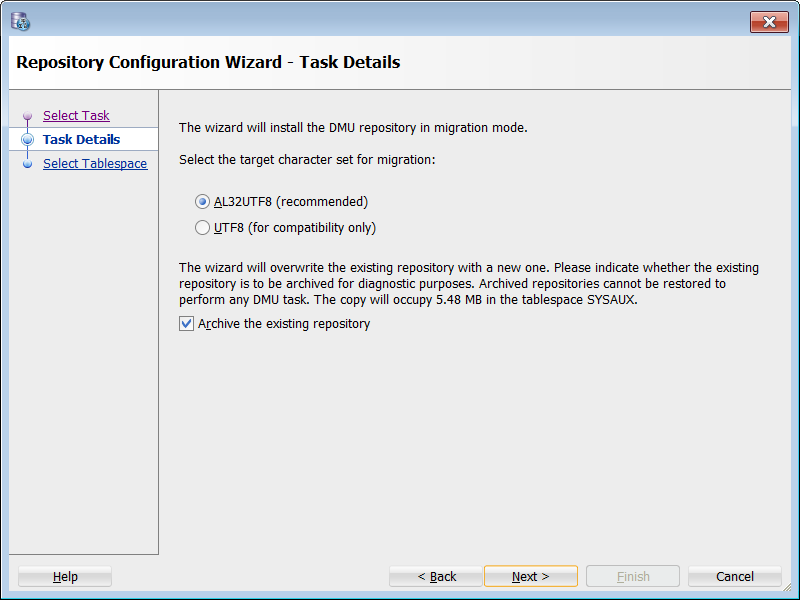This screenshot has height=600, width=800.
Task: Open Help for this wizard page
Action: 65,577
